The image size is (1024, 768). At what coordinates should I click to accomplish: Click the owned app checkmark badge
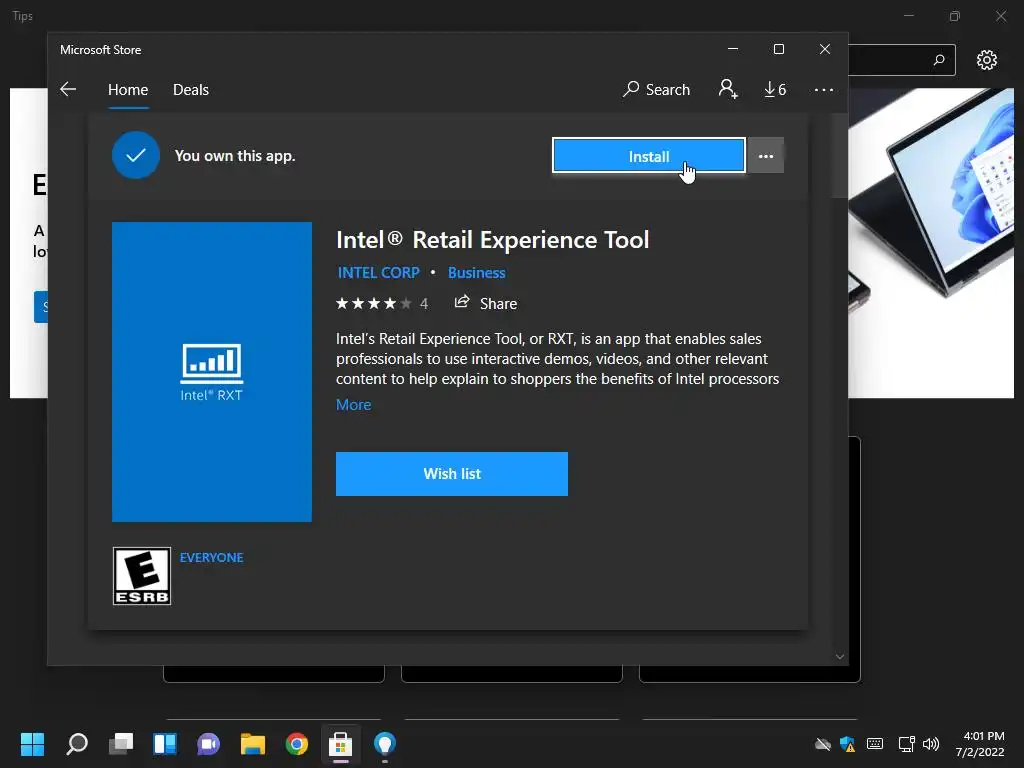(x=136, y=155)
